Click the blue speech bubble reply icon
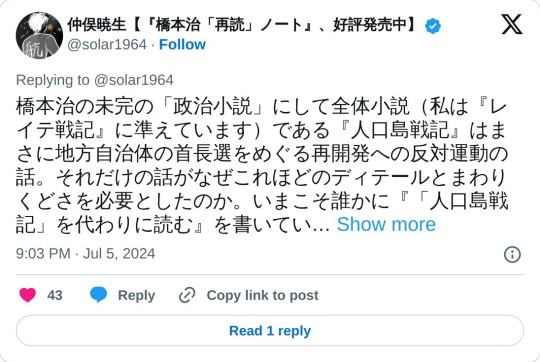Screen dimensions: 540x362 pyautogui.click(x=98, y=295)
